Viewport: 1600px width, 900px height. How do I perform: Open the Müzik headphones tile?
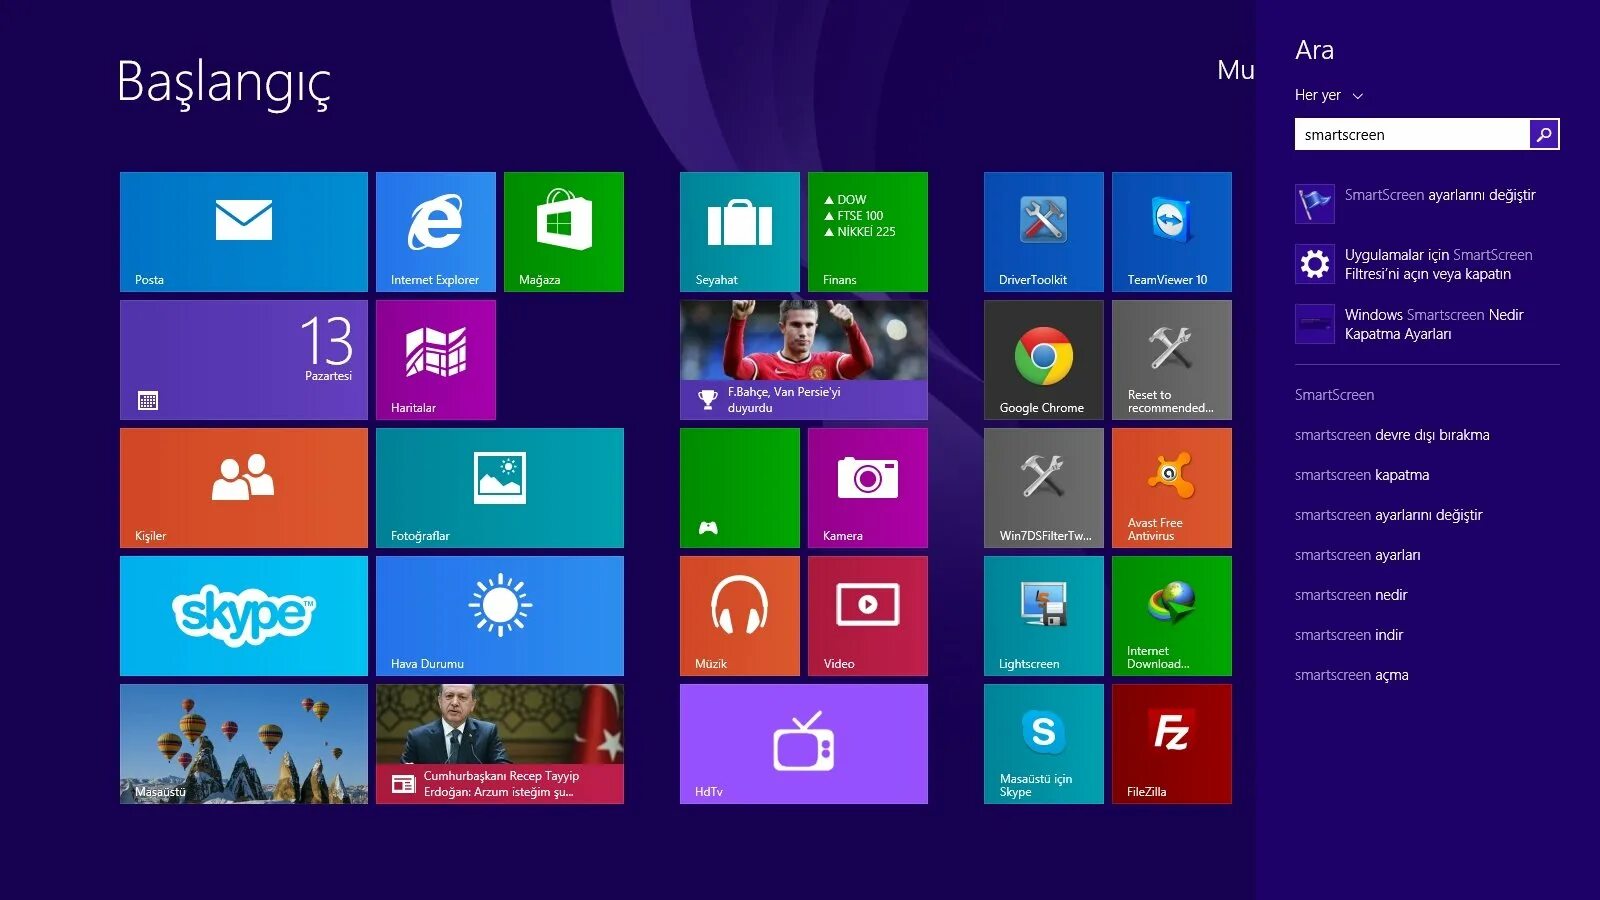(740, 616)
